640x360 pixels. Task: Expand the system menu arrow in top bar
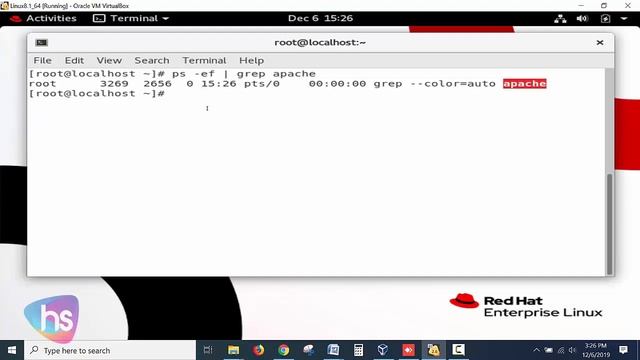click(624, 18)
